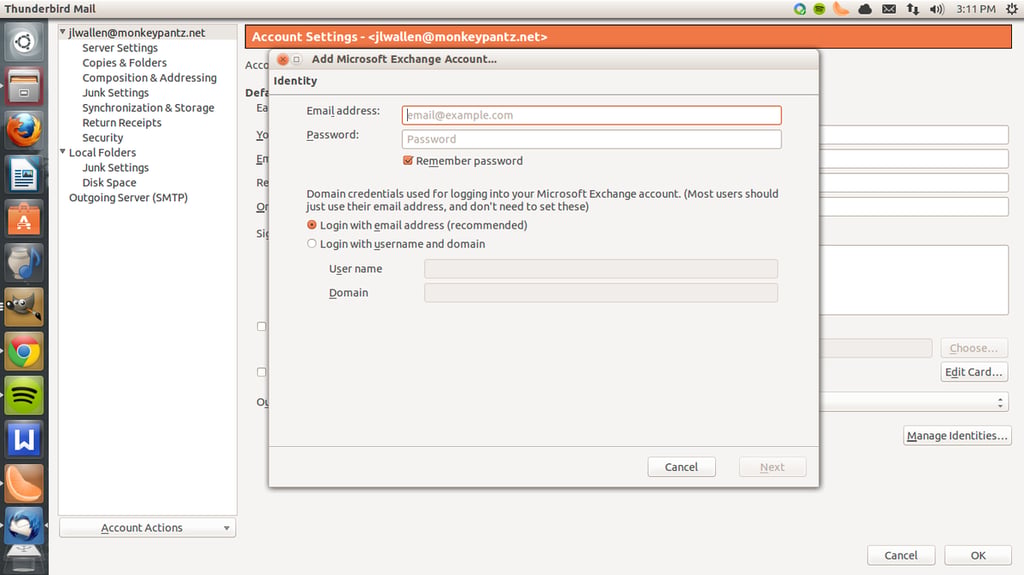The image size is (1024, 575).
Task: Open Security settings
Action: pyautogui.click(x=103, y=138)
